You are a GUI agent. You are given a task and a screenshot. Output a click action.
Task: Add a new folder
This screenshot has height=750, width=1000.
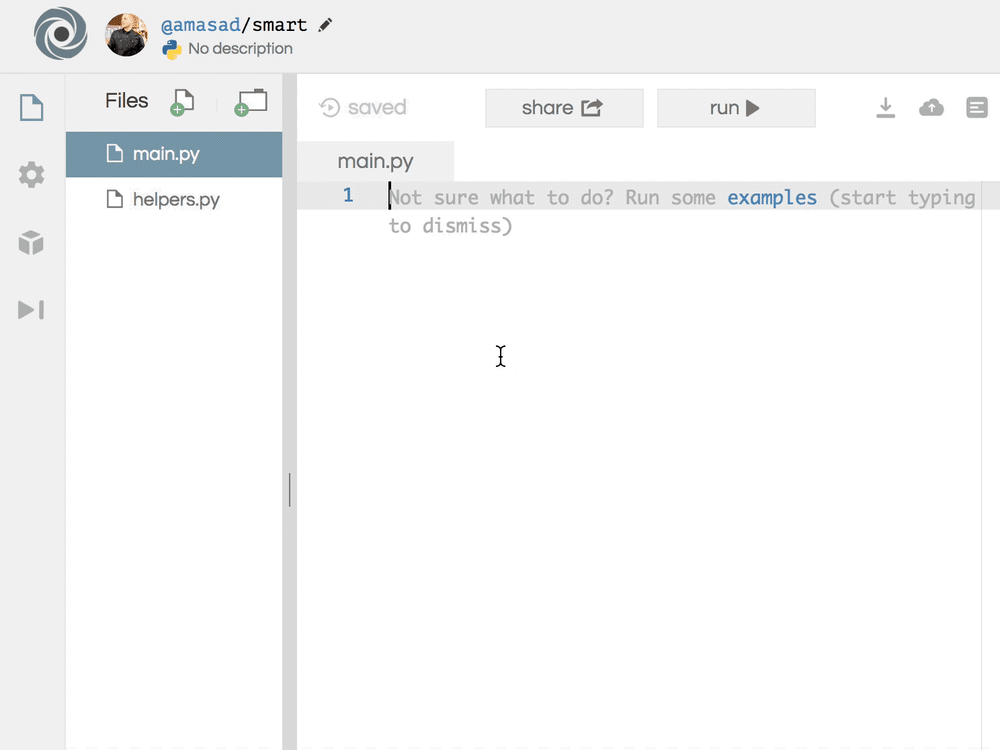[x=251, y=102]
